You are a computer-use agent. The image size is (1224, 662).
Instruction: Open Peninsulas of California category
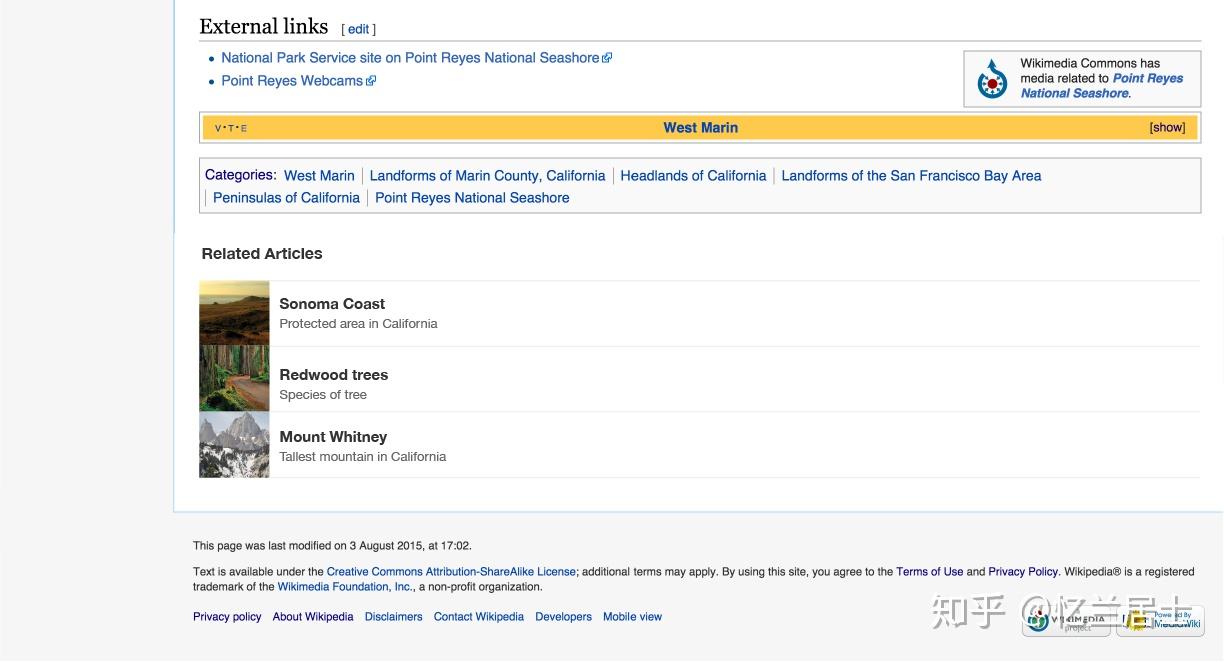[x=286, y=198]
